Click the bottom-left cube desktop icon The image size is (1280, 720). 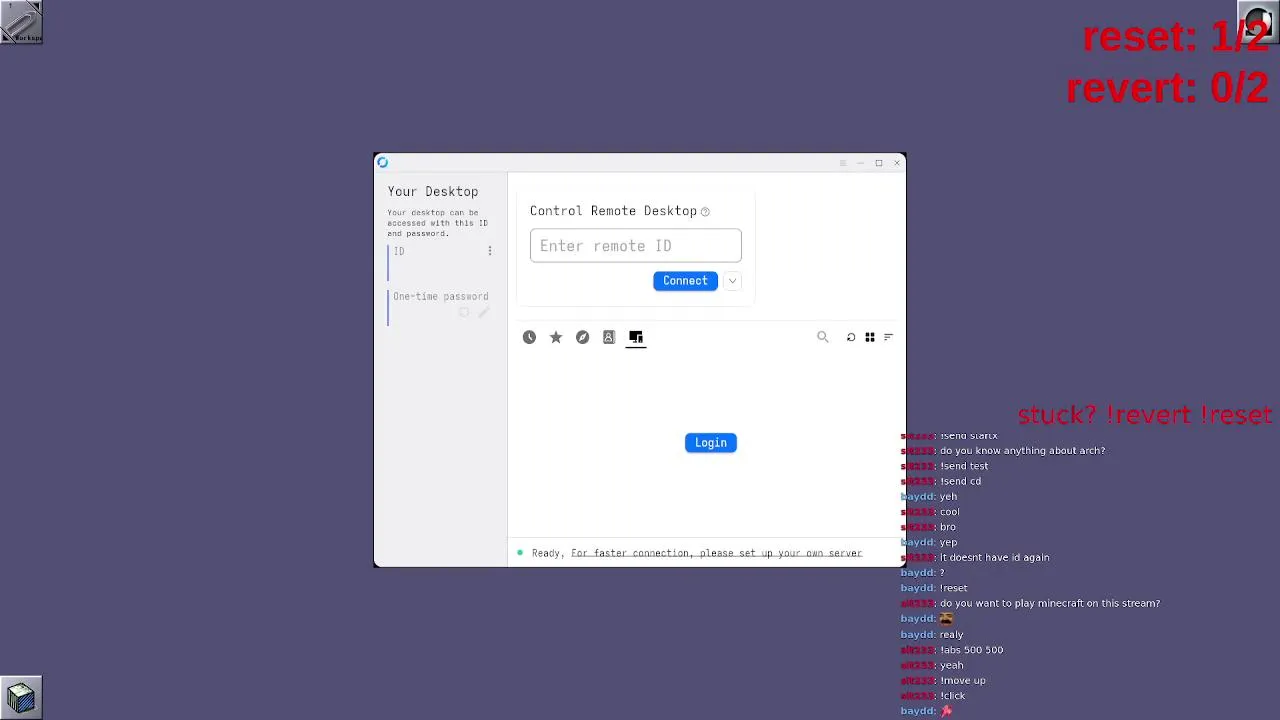(21, 697)
